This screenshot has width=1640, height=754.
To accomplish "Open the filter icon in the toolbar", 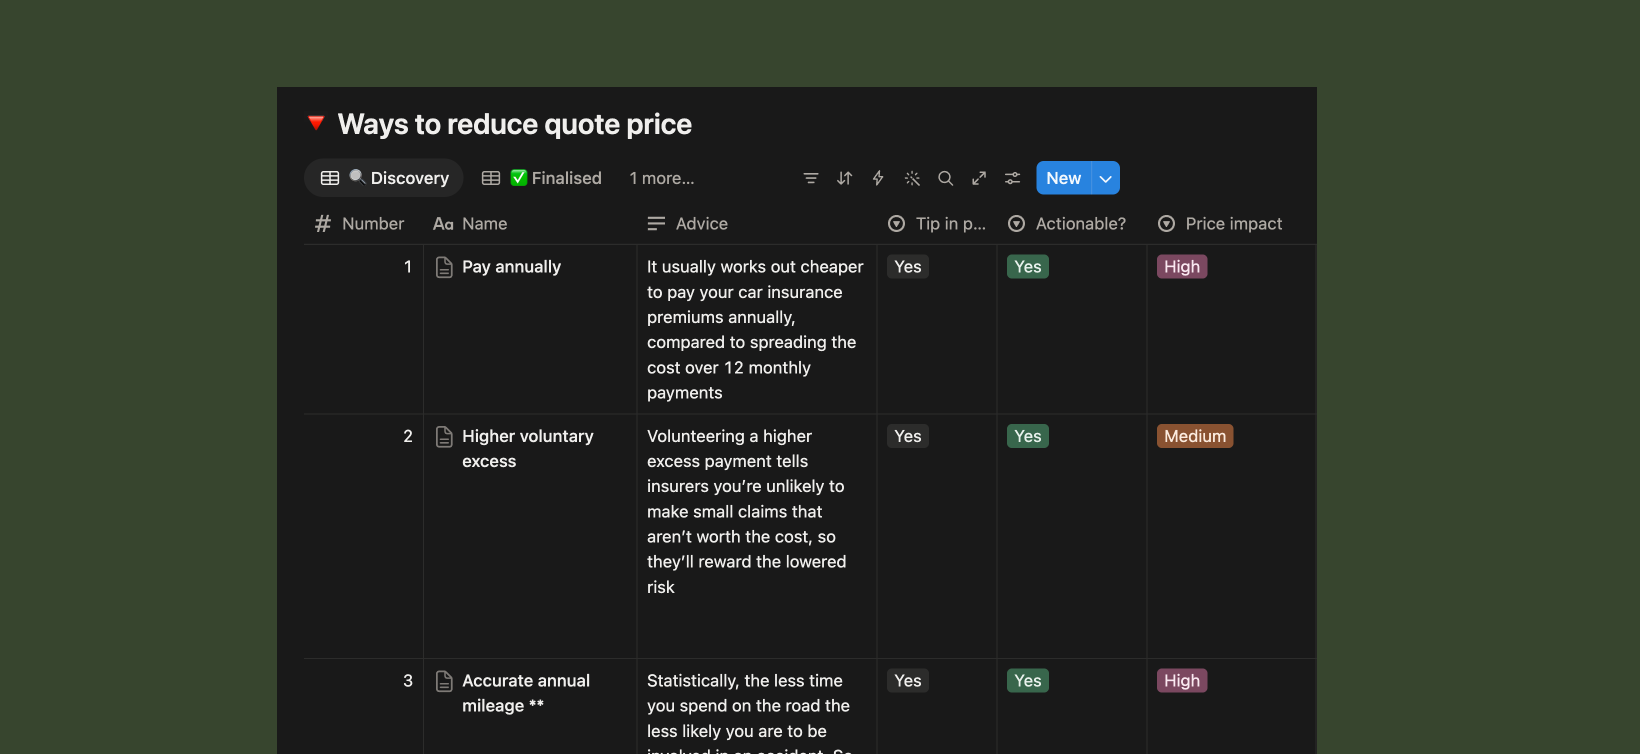I will click(811, 178).
